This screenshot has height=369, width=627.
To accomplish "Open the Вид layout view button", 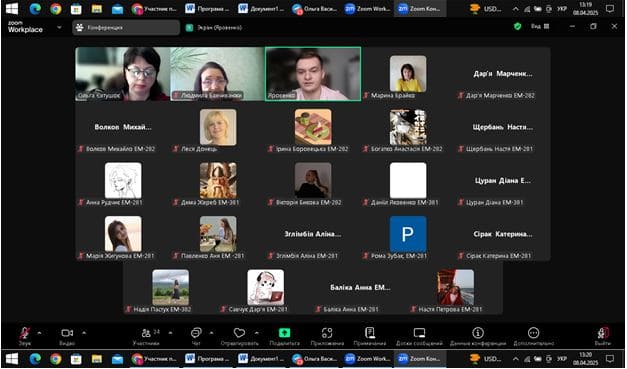I will [540, 26].
